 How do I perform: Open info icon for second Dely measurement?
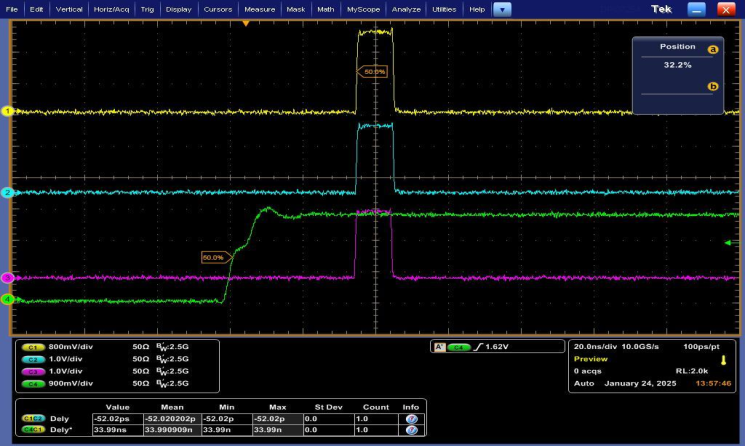click(x=411, y=429)
